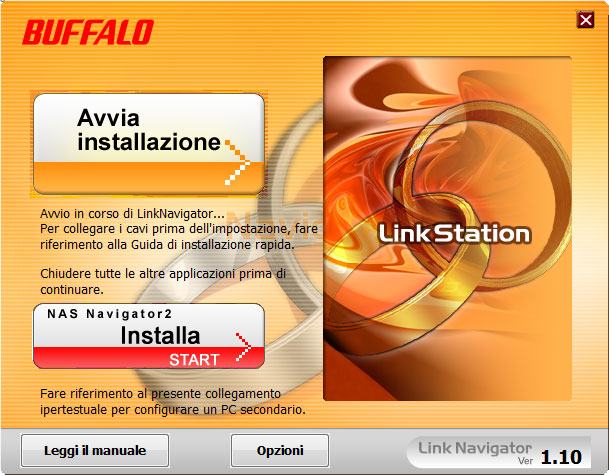Click the BUFFALO logo
Screen dimensions: 609x475
pos(88,32)
